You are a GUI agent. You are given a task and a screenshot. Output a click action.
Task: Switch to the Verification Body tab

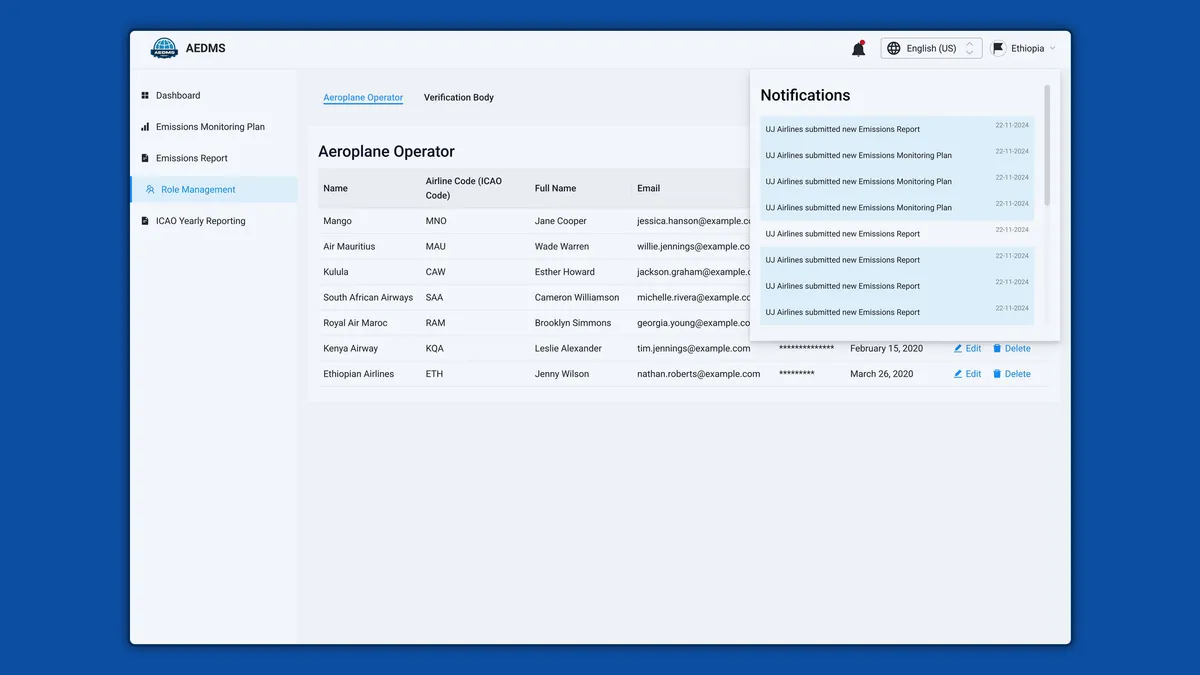tap(459, 98)
